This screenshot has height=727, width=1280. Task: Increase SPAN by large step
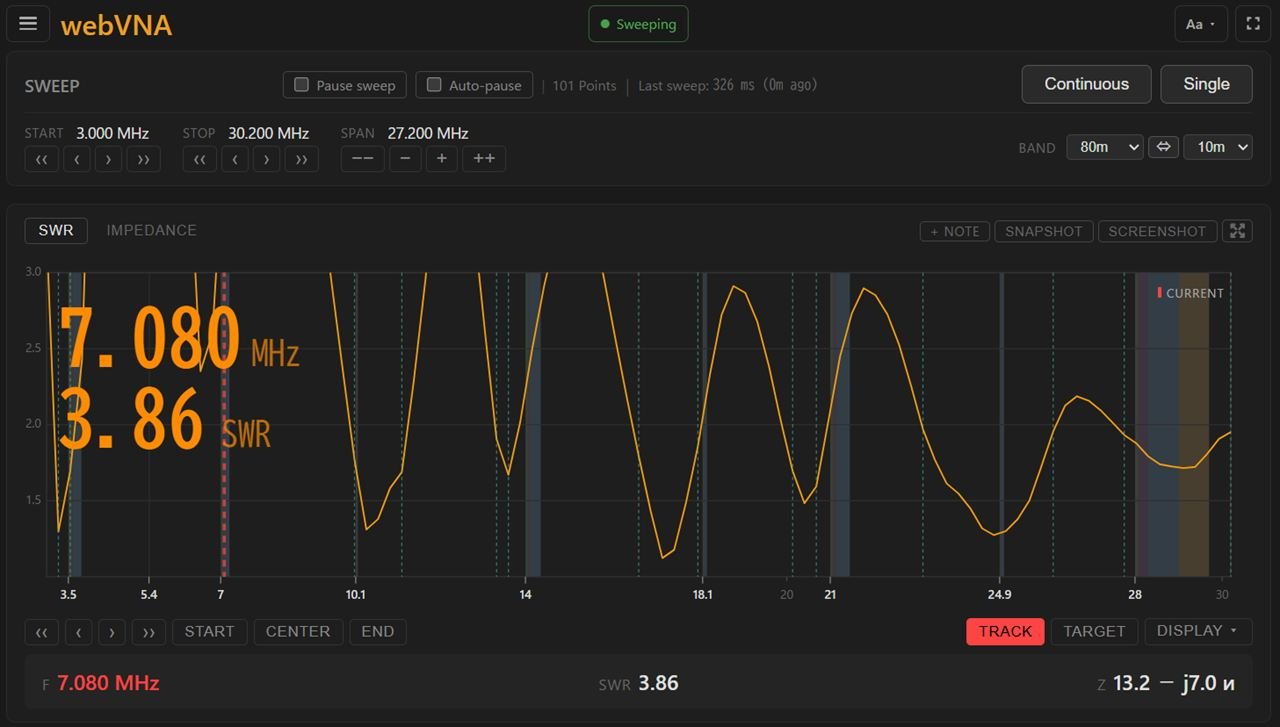coord(484,159)
